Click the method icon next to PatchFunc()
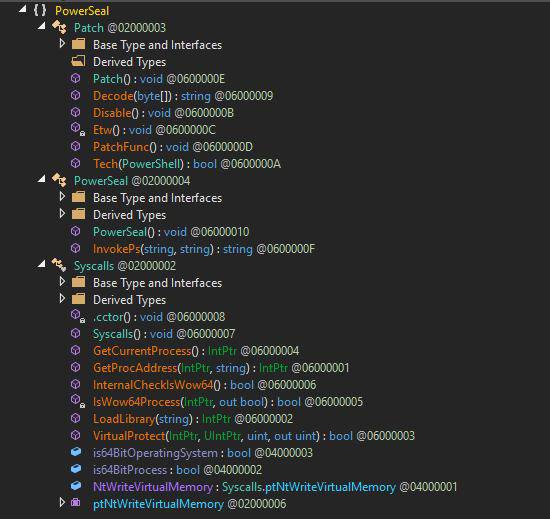The height and width of the screenshot is (519, 550). pos(75,146)
